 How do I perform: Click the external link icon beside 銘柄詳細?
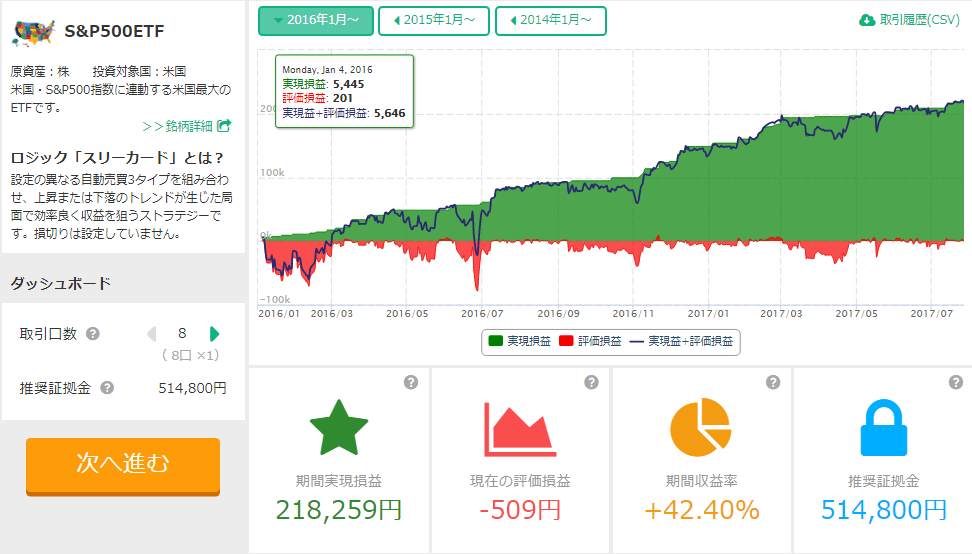224,126
